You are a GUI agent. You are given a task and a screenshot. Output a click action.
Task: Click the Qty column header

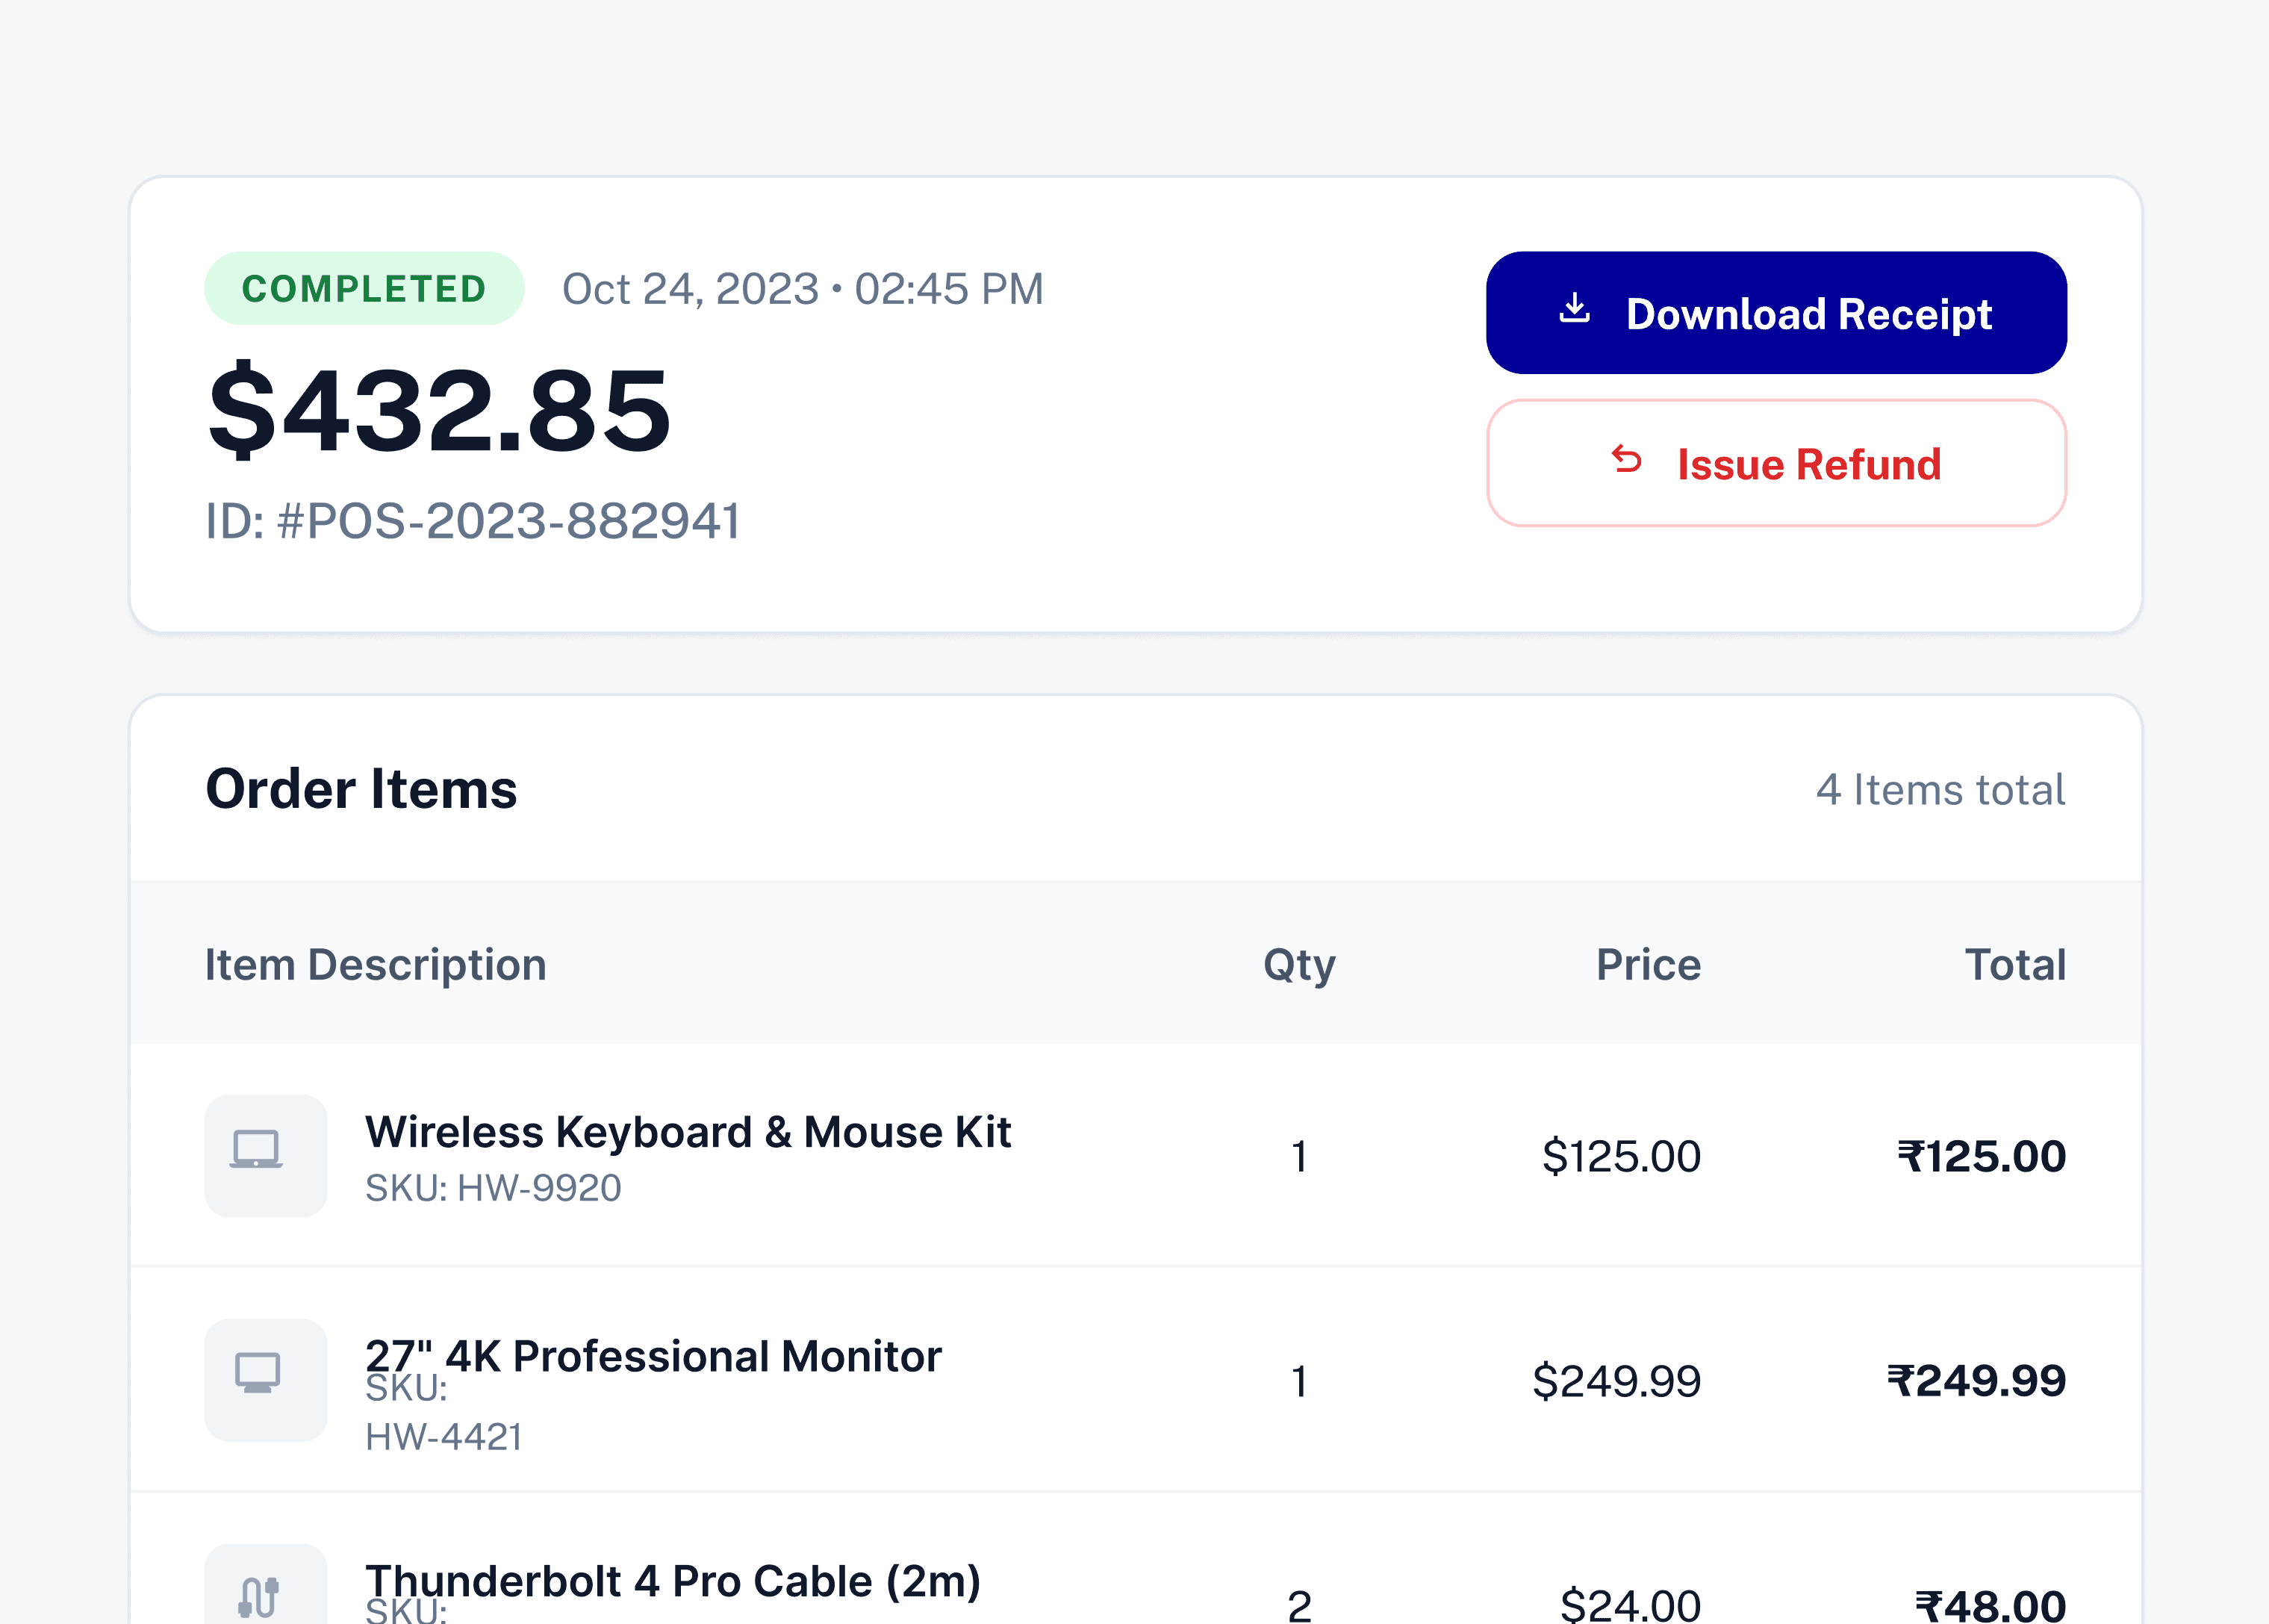pyautogui.click(x=1298, y=965)
